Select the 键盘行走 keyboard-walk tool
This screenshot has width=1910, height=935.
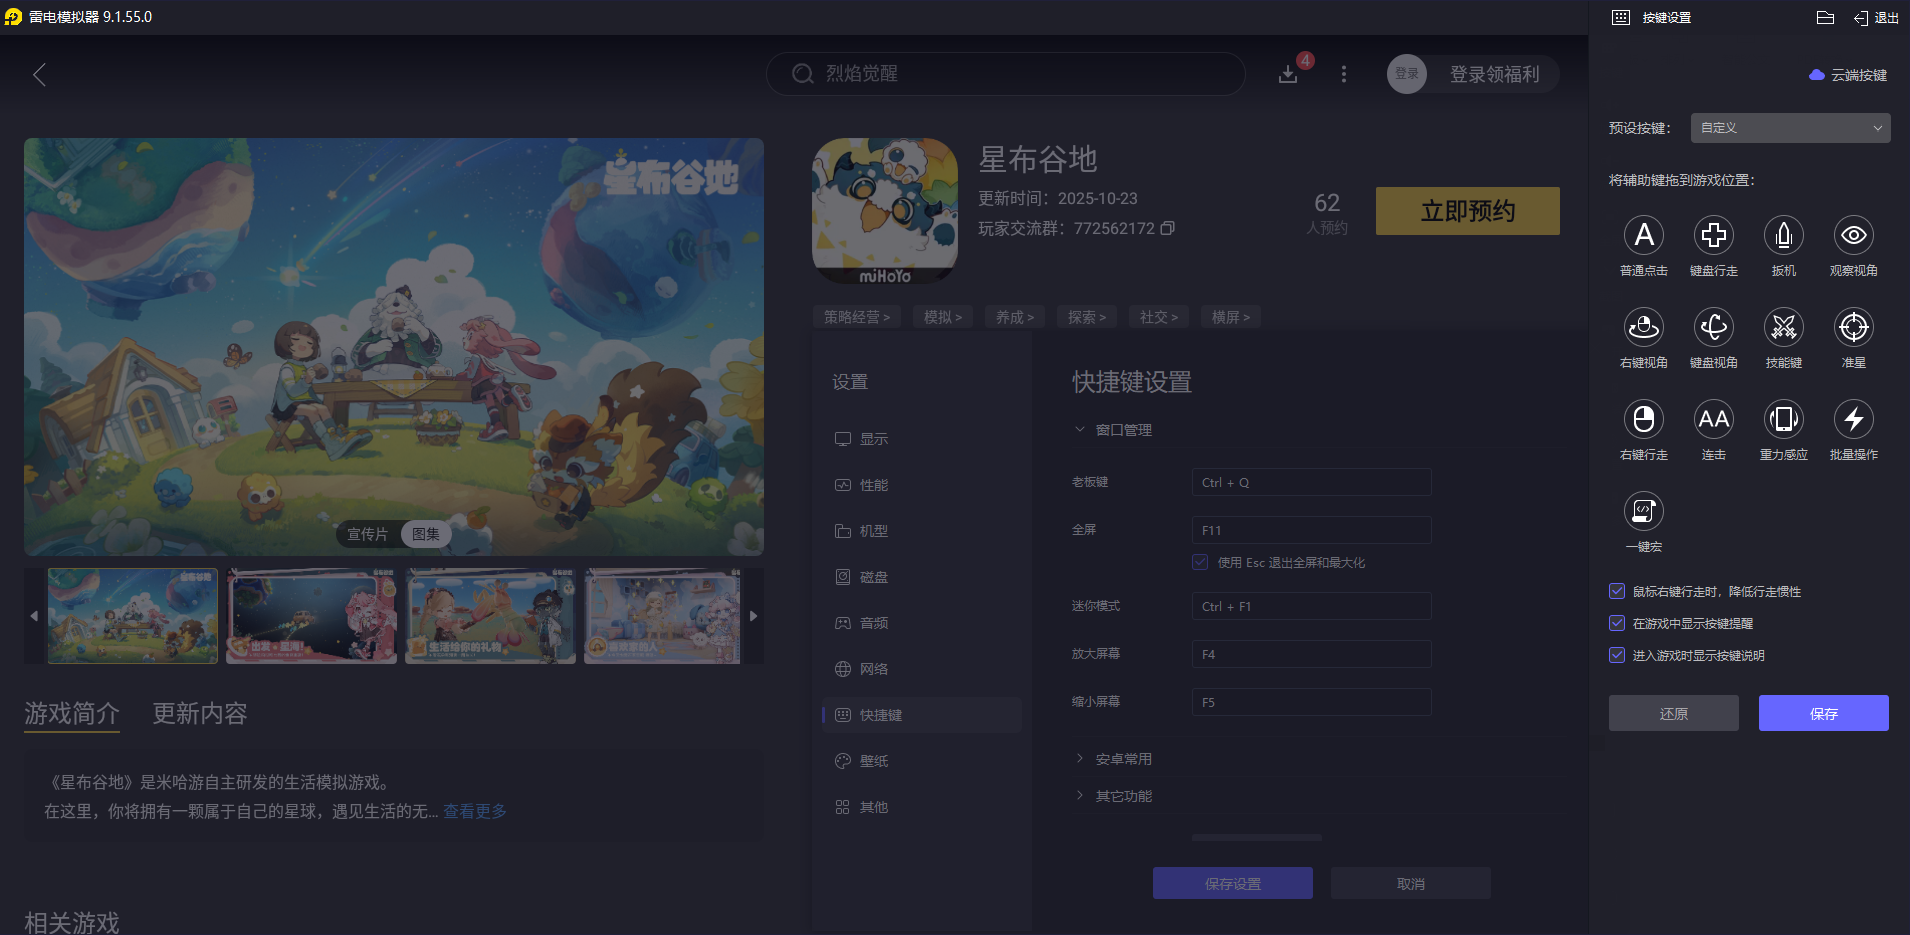coord(1714,235)
